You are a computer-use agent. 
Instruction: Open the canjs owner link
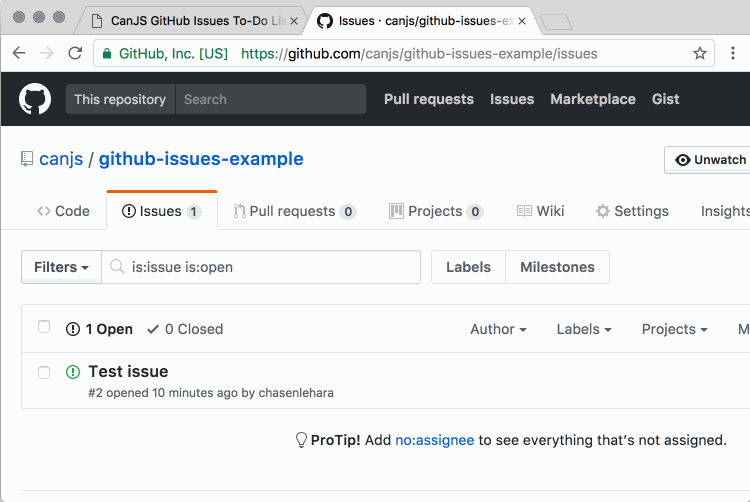pos(61,159)
